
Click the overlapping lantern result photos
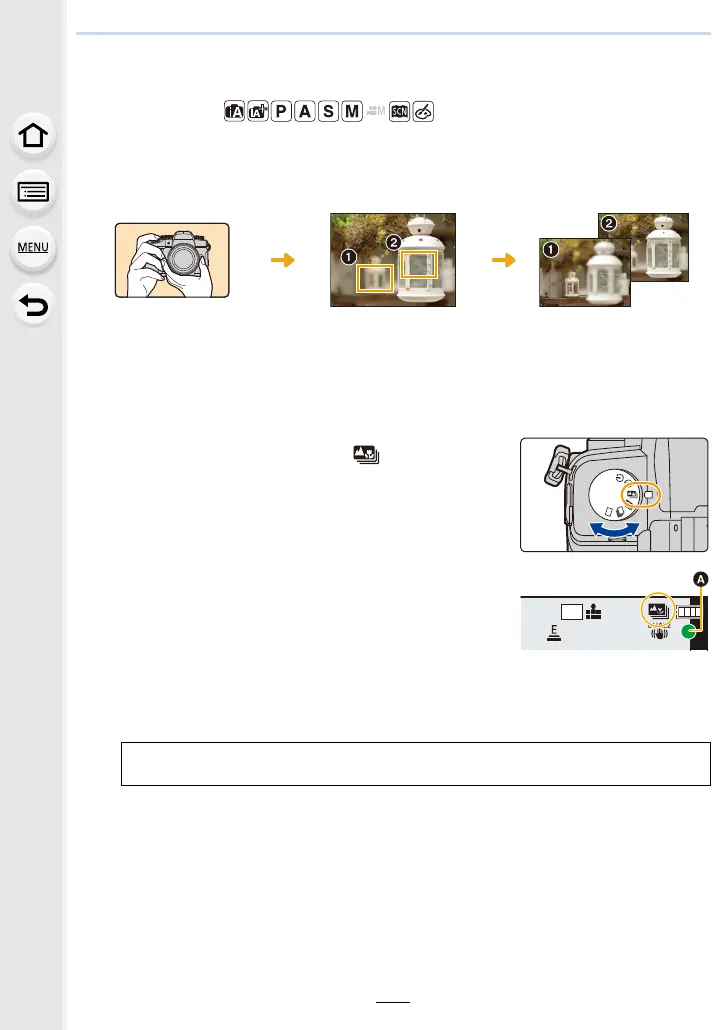[x=614, y=260]
